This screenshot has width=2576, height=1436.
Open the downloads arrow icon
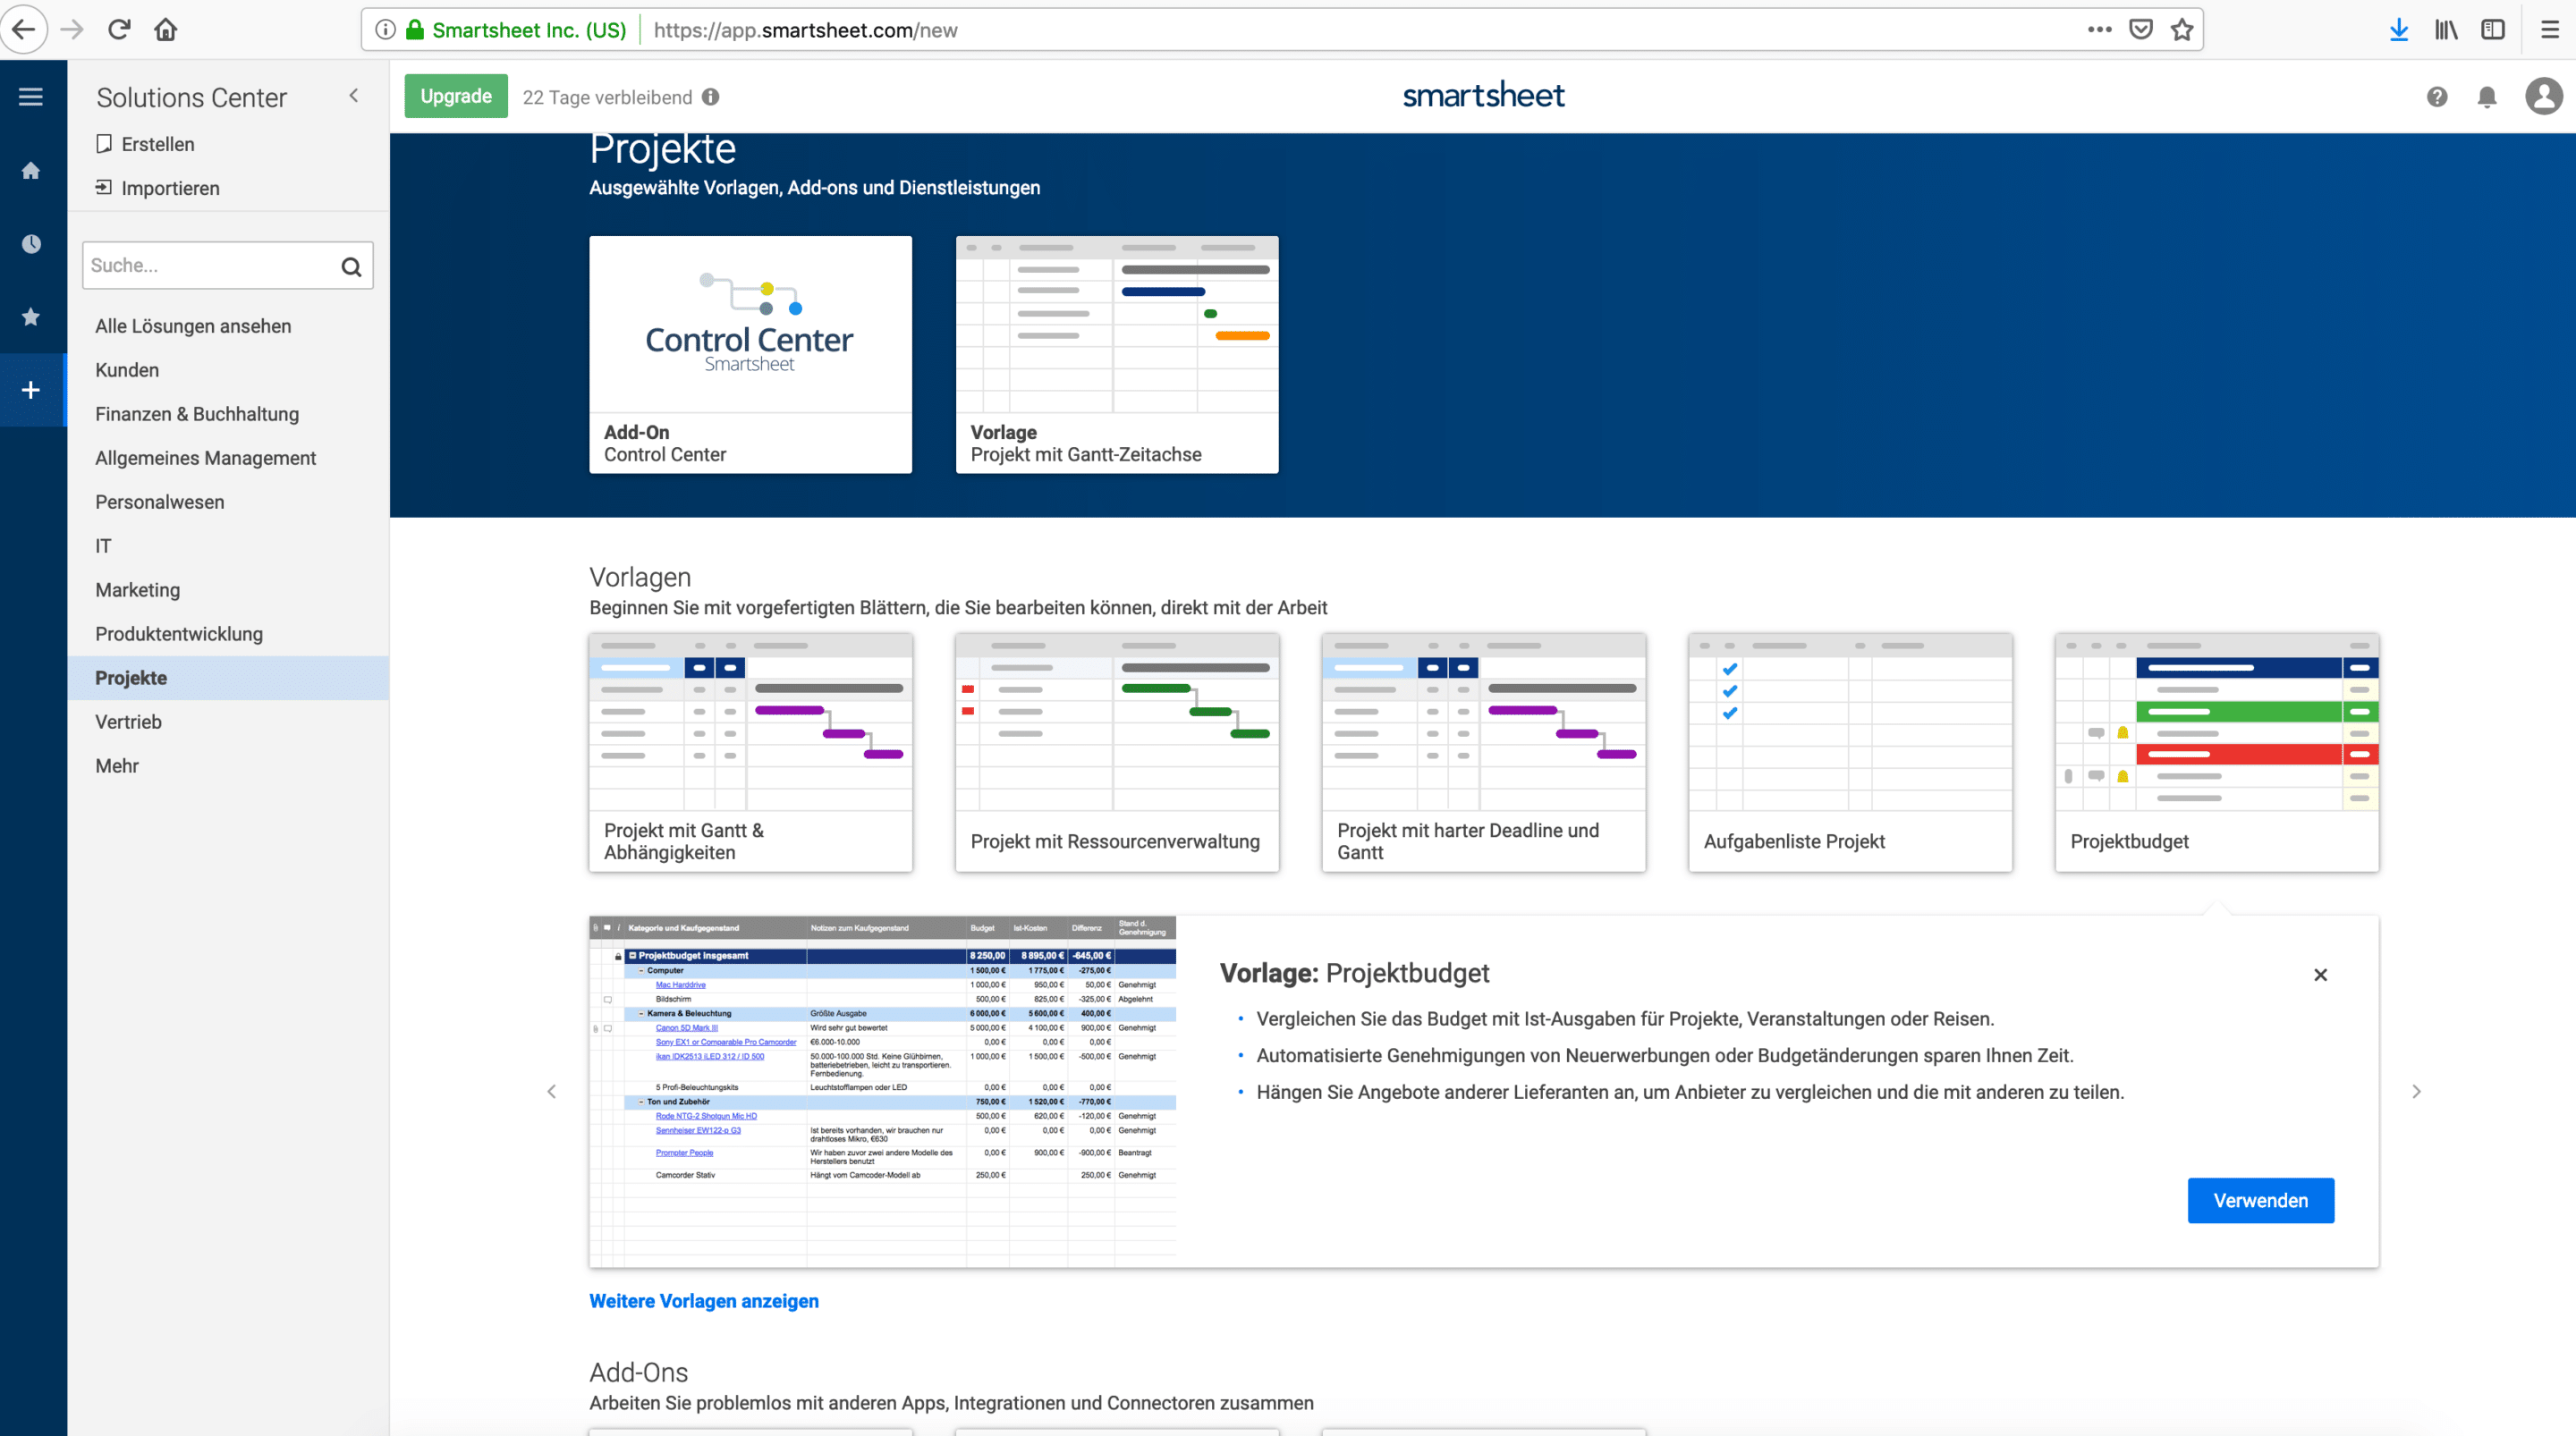pos(2399,30)
